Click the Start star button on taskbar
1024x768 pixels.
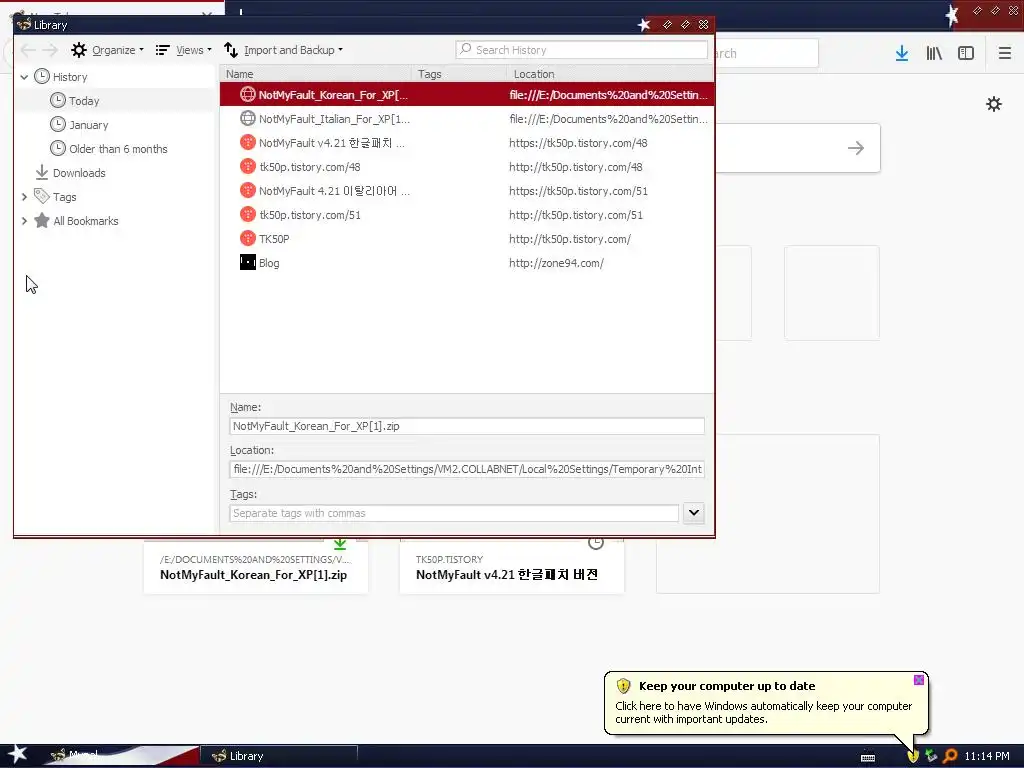(x=18, y=755)
